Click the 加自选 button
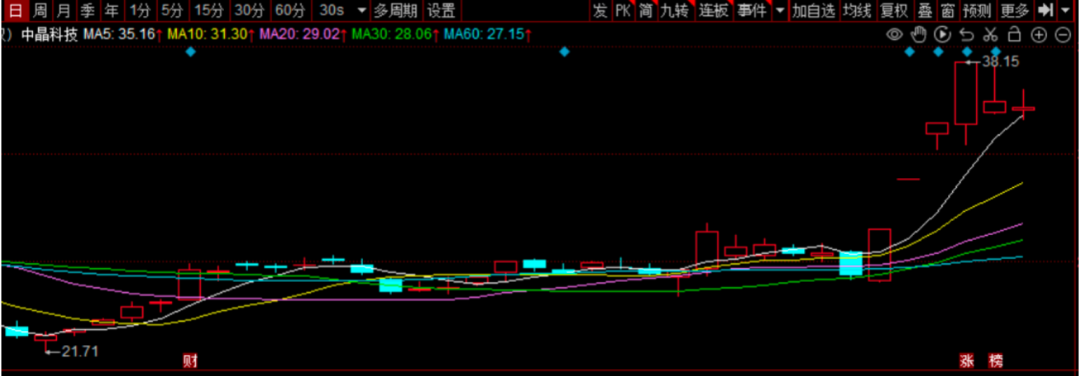Image resolution: width=1080 pixels, height=376 pixels. click(x=813, y=10)
